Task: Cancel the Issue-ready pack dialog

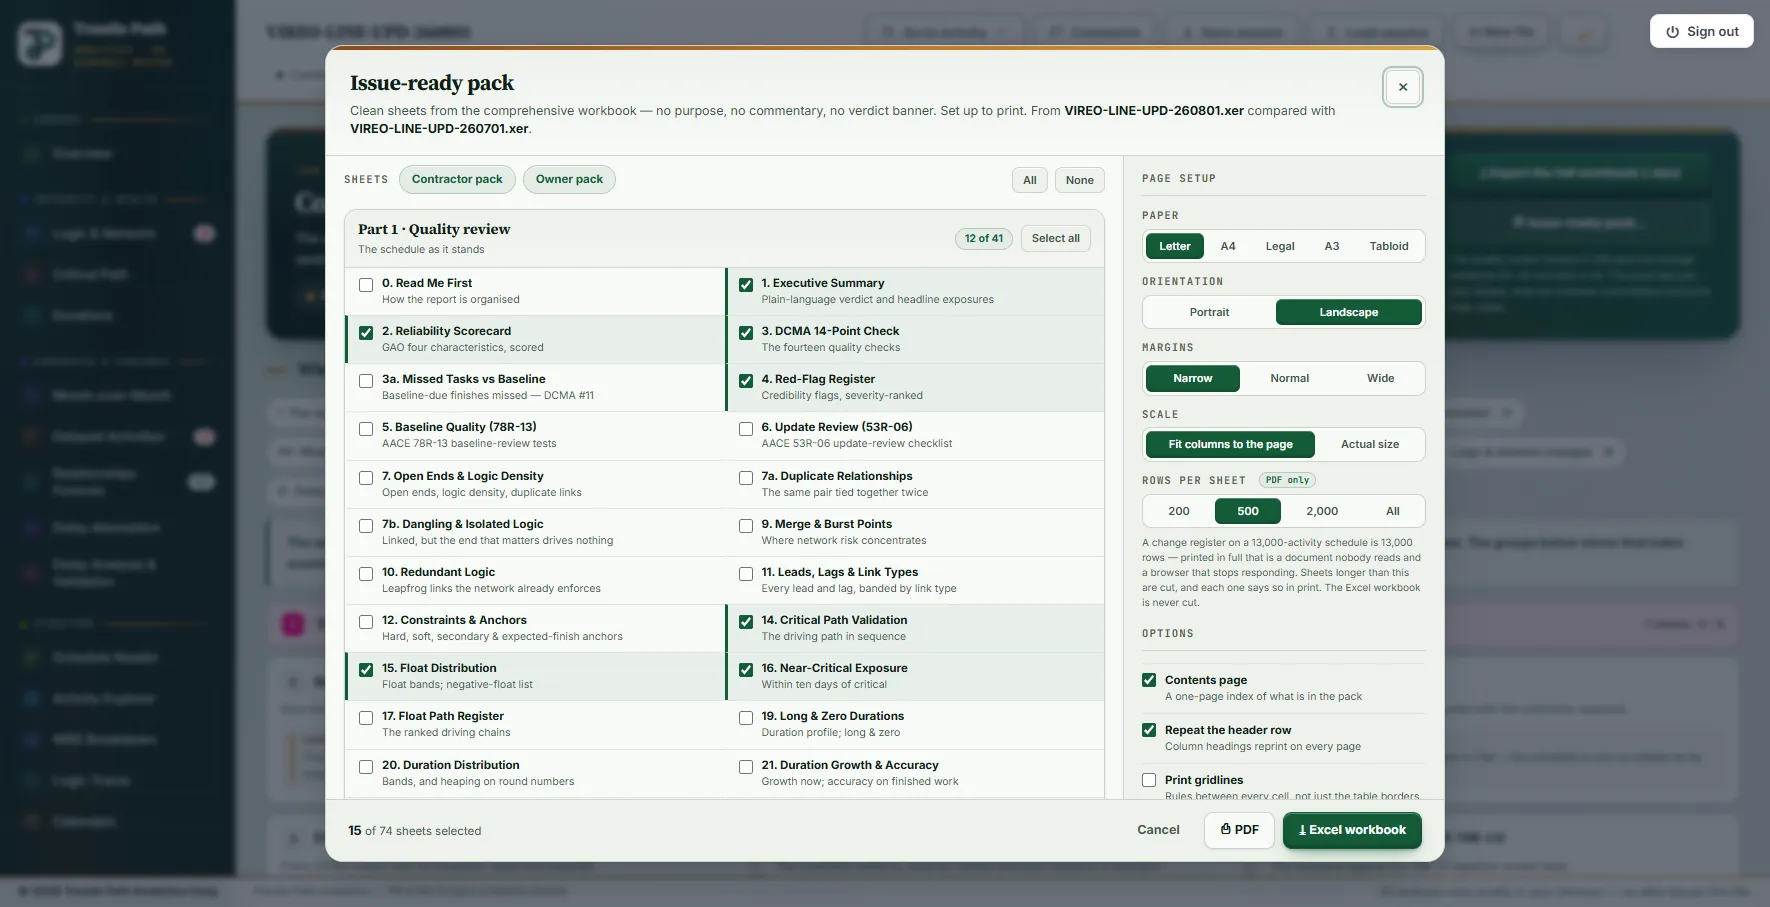Action: (x=1158, y=830)
